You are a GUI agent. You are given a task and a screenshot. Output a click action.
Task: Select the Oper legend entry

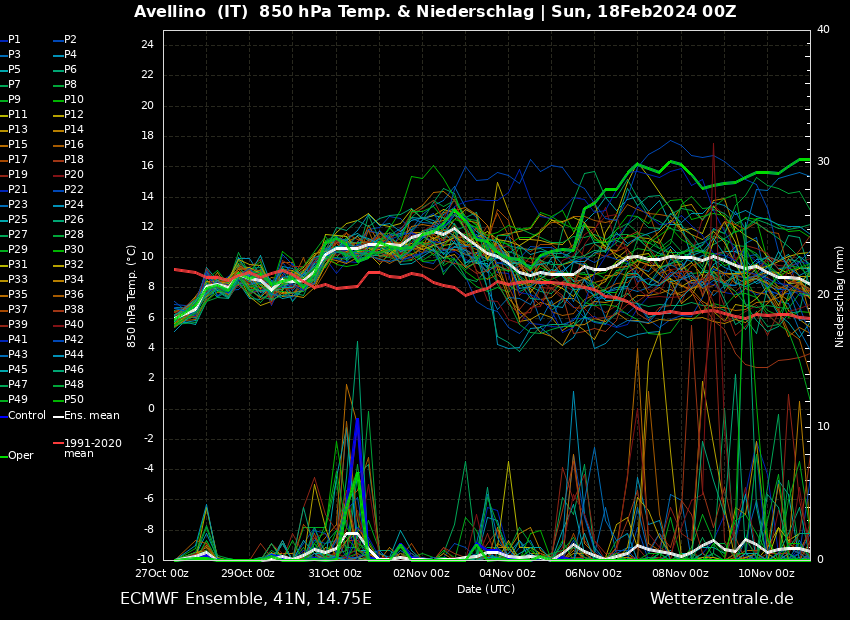20,456
